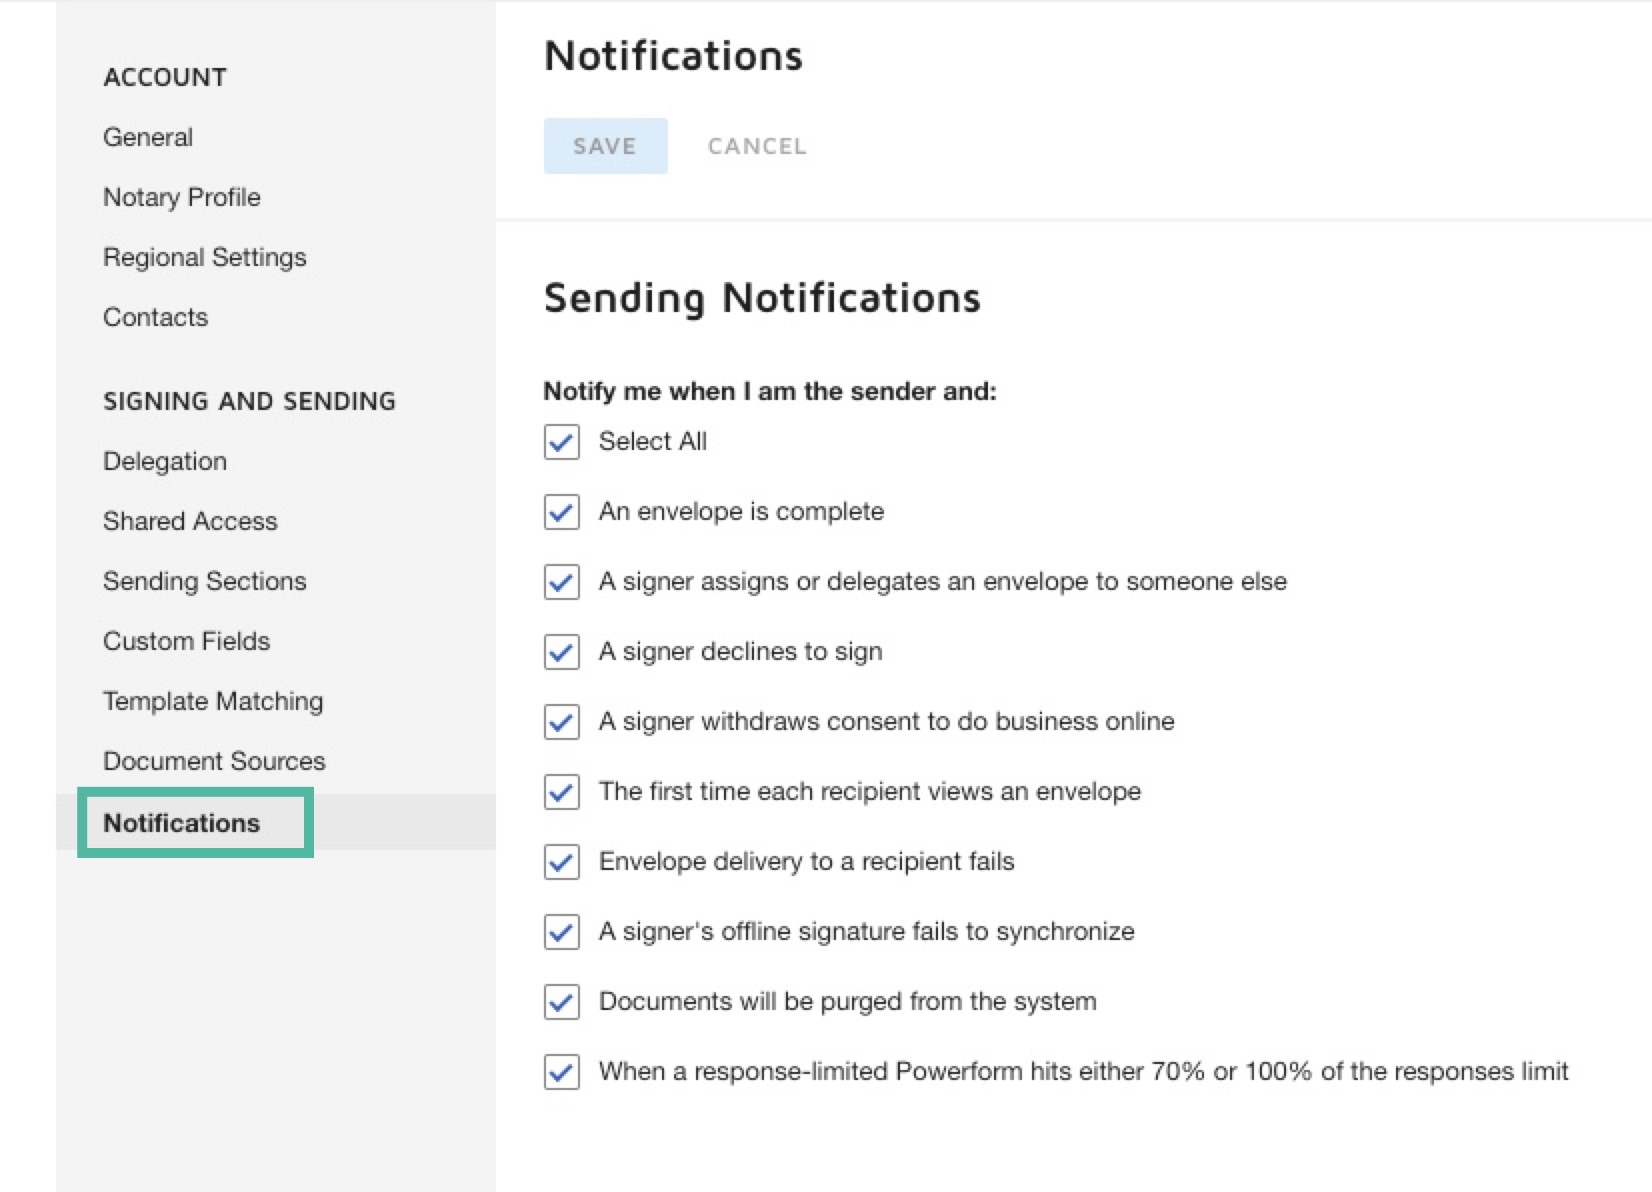
Task: Uncheck response-limited Powerform limit notification
Action: coord(562,1072)
